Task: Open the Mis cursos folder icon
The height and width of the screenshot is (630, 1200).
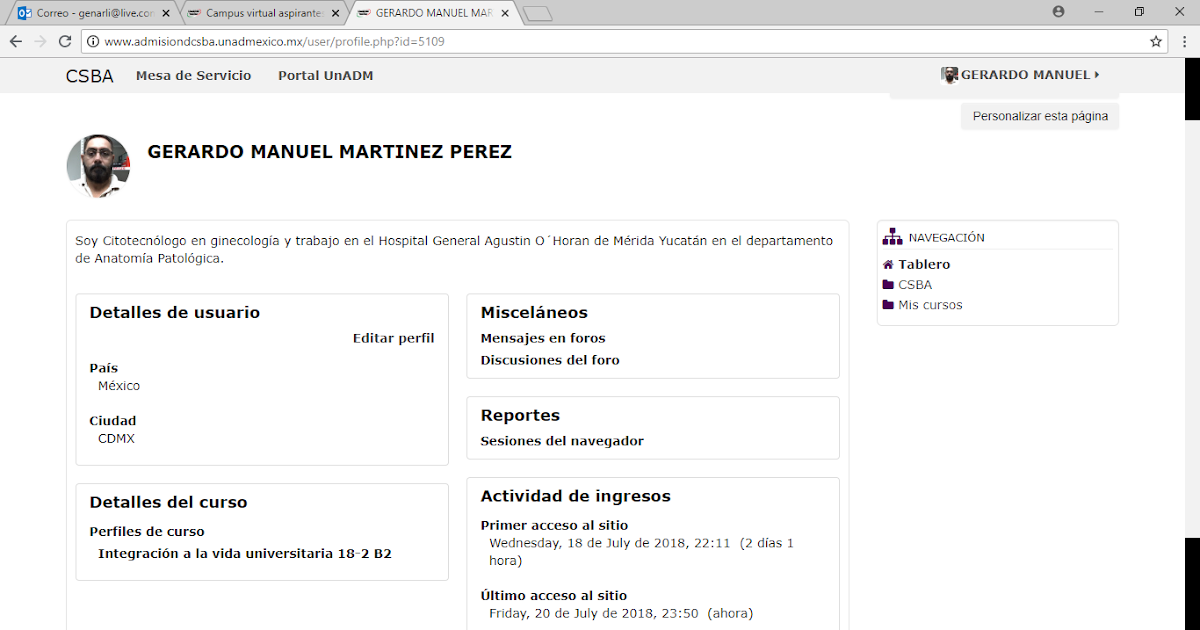Action: click(887, 305)
